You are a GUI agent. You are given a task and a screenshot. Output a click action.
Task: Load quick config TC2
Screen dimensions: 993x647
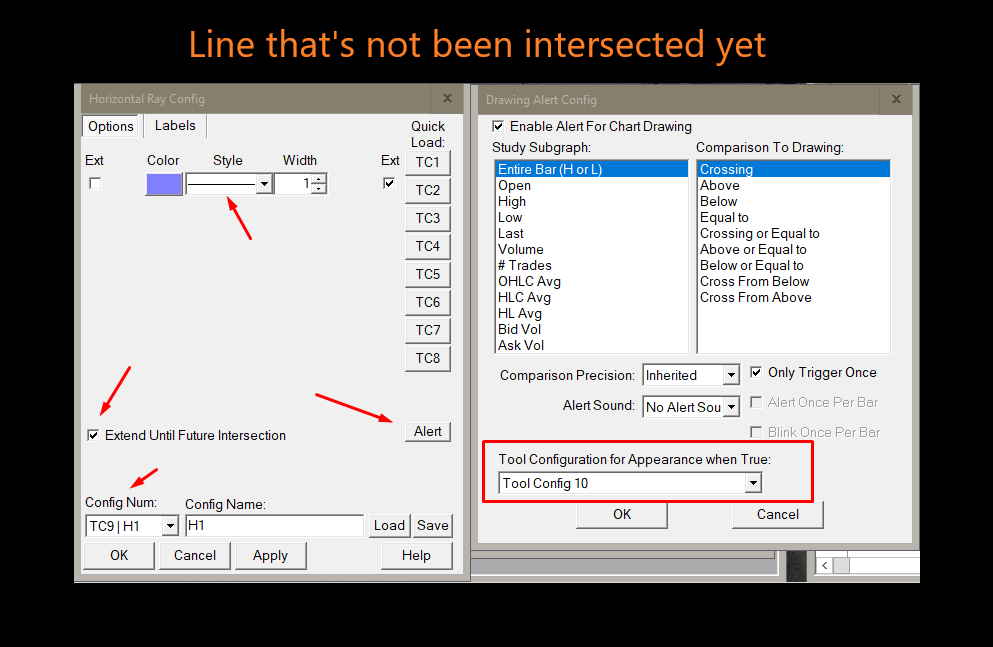427,190
